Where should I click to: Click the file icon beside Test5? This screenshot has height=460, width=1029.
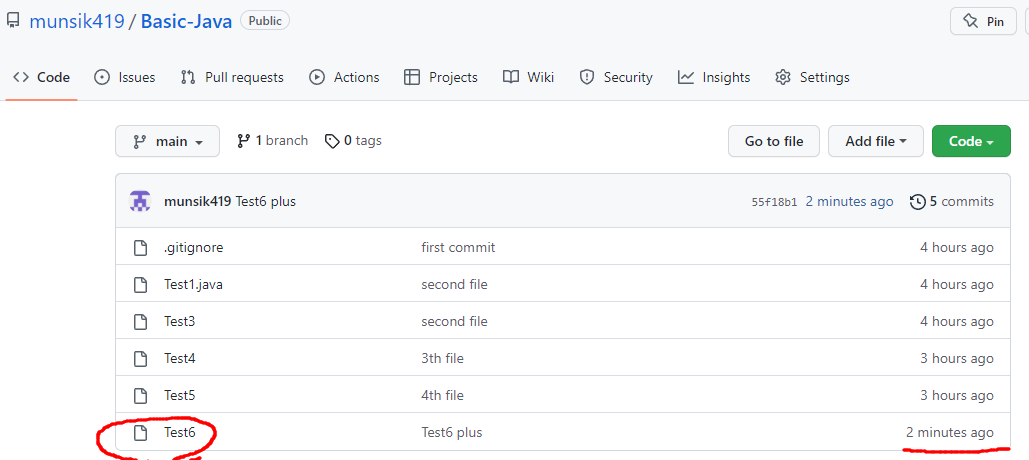pyautogui.click(x=140, y=396)
